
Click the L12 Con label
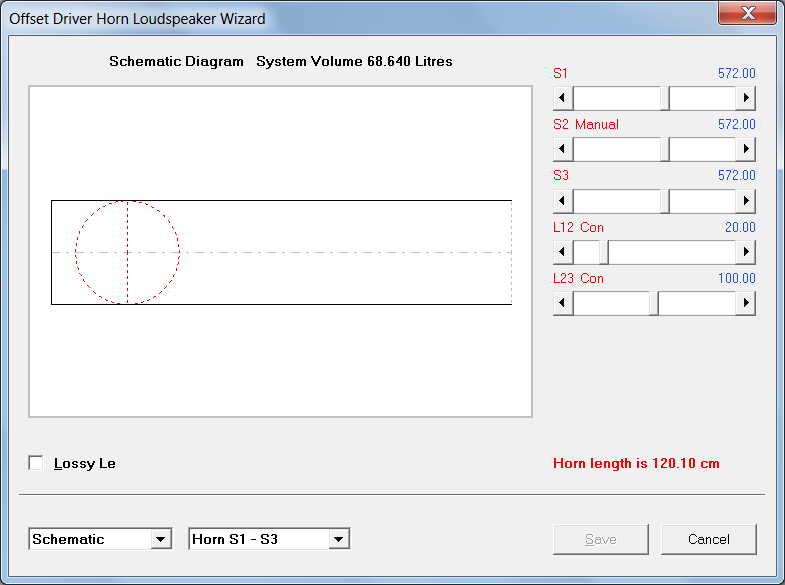click(x=578, y=227)
